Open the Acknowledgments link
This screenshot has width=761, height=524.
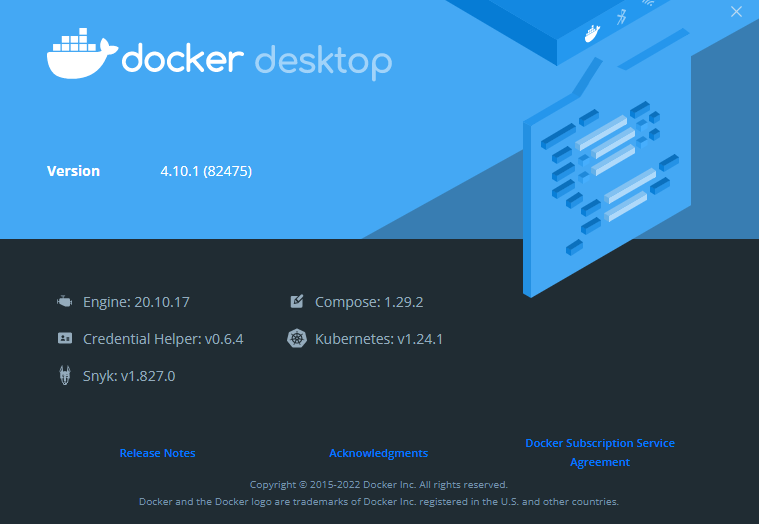(x=379, y=453)
